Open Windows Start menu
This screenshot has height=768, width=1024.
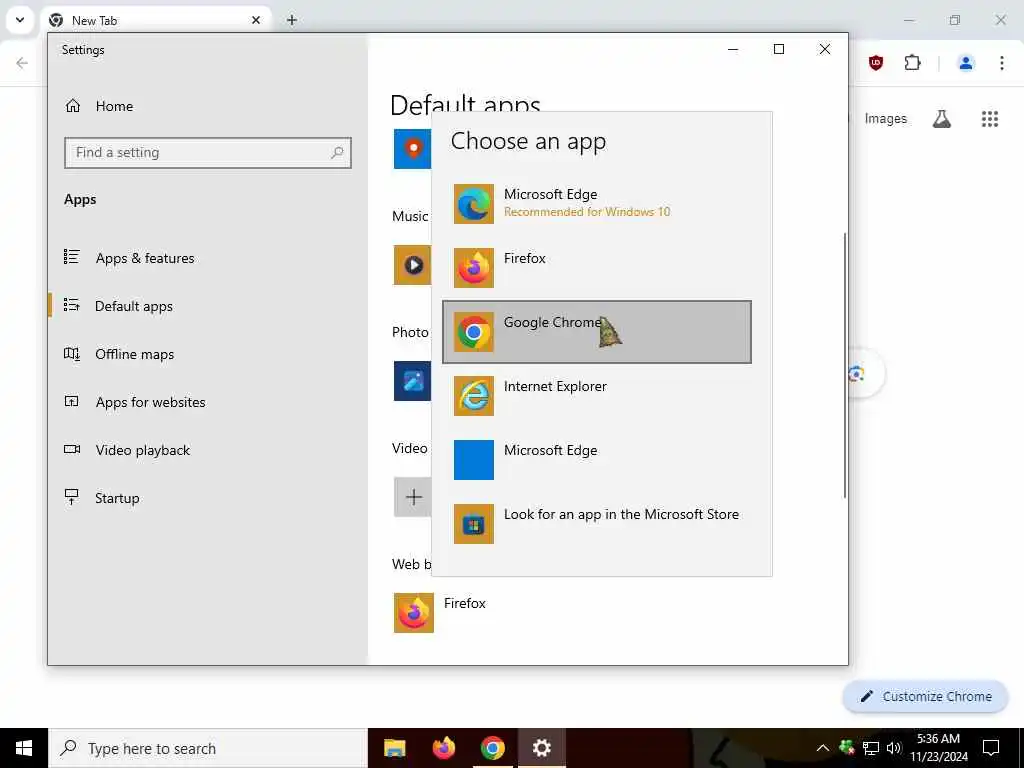tap(24, 748)
